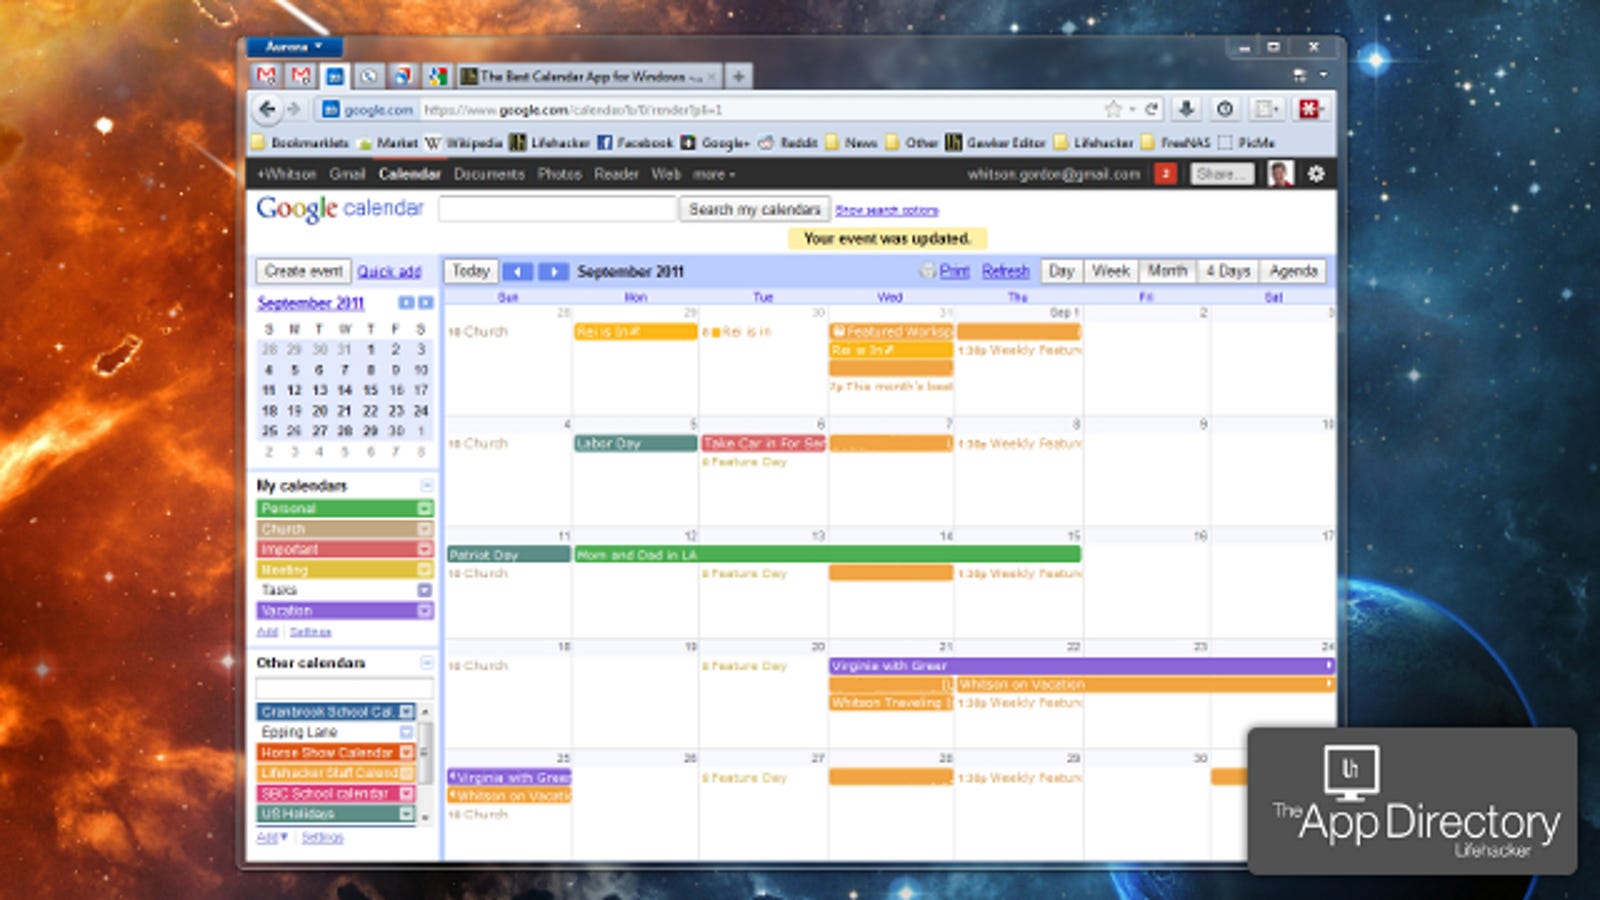Open the Google+ bookmark

715,143
